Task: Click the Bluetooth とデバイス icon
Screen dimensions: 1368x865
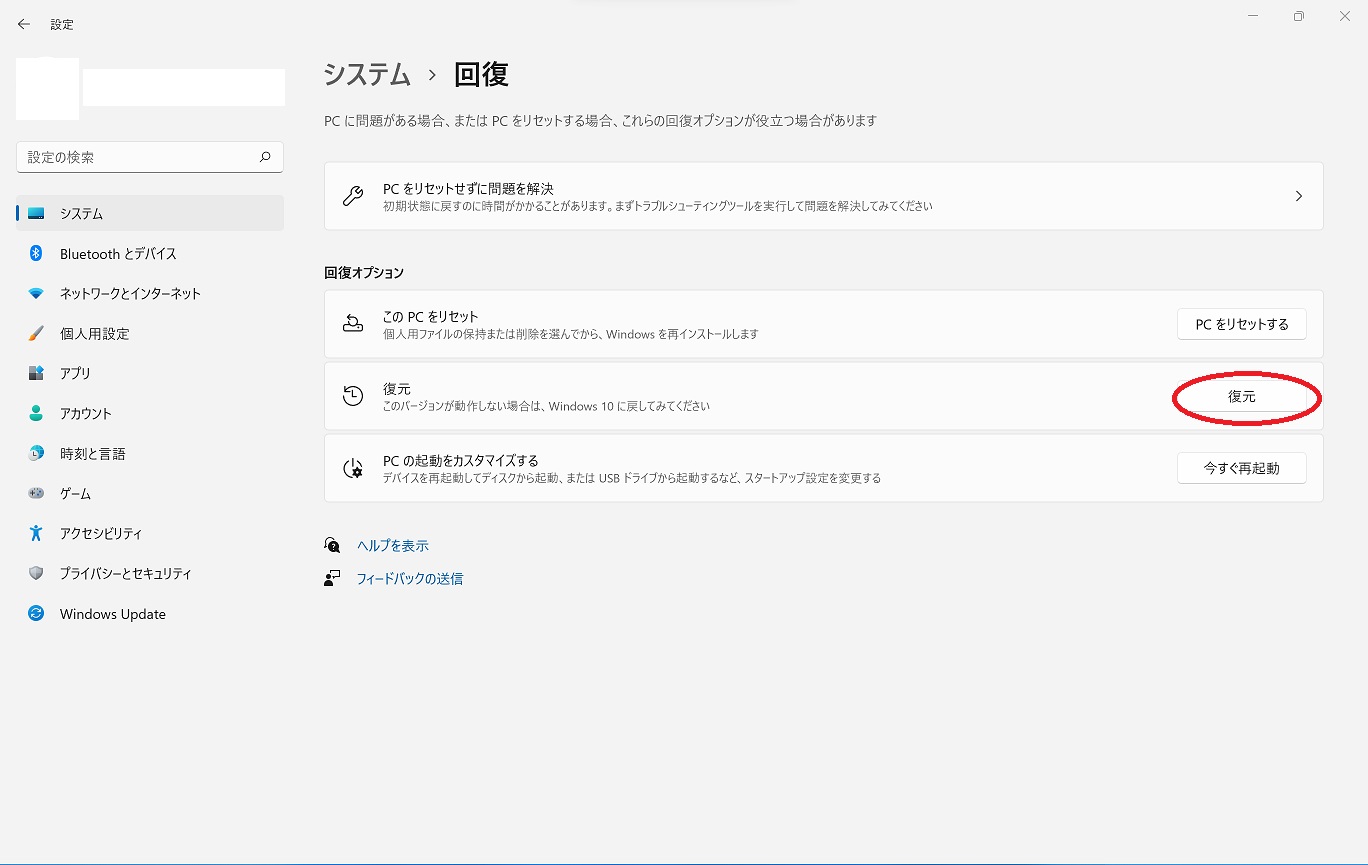Action: pyautogui.click(x=36, y=254)
